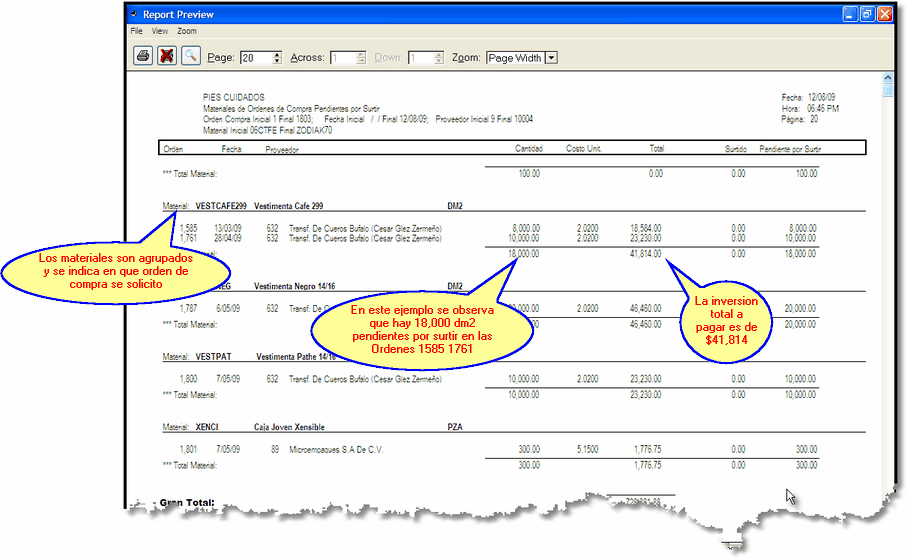Viewport: 908px width, 560px height.
Task: Open the View menu
Action: (x=160, y=31)
